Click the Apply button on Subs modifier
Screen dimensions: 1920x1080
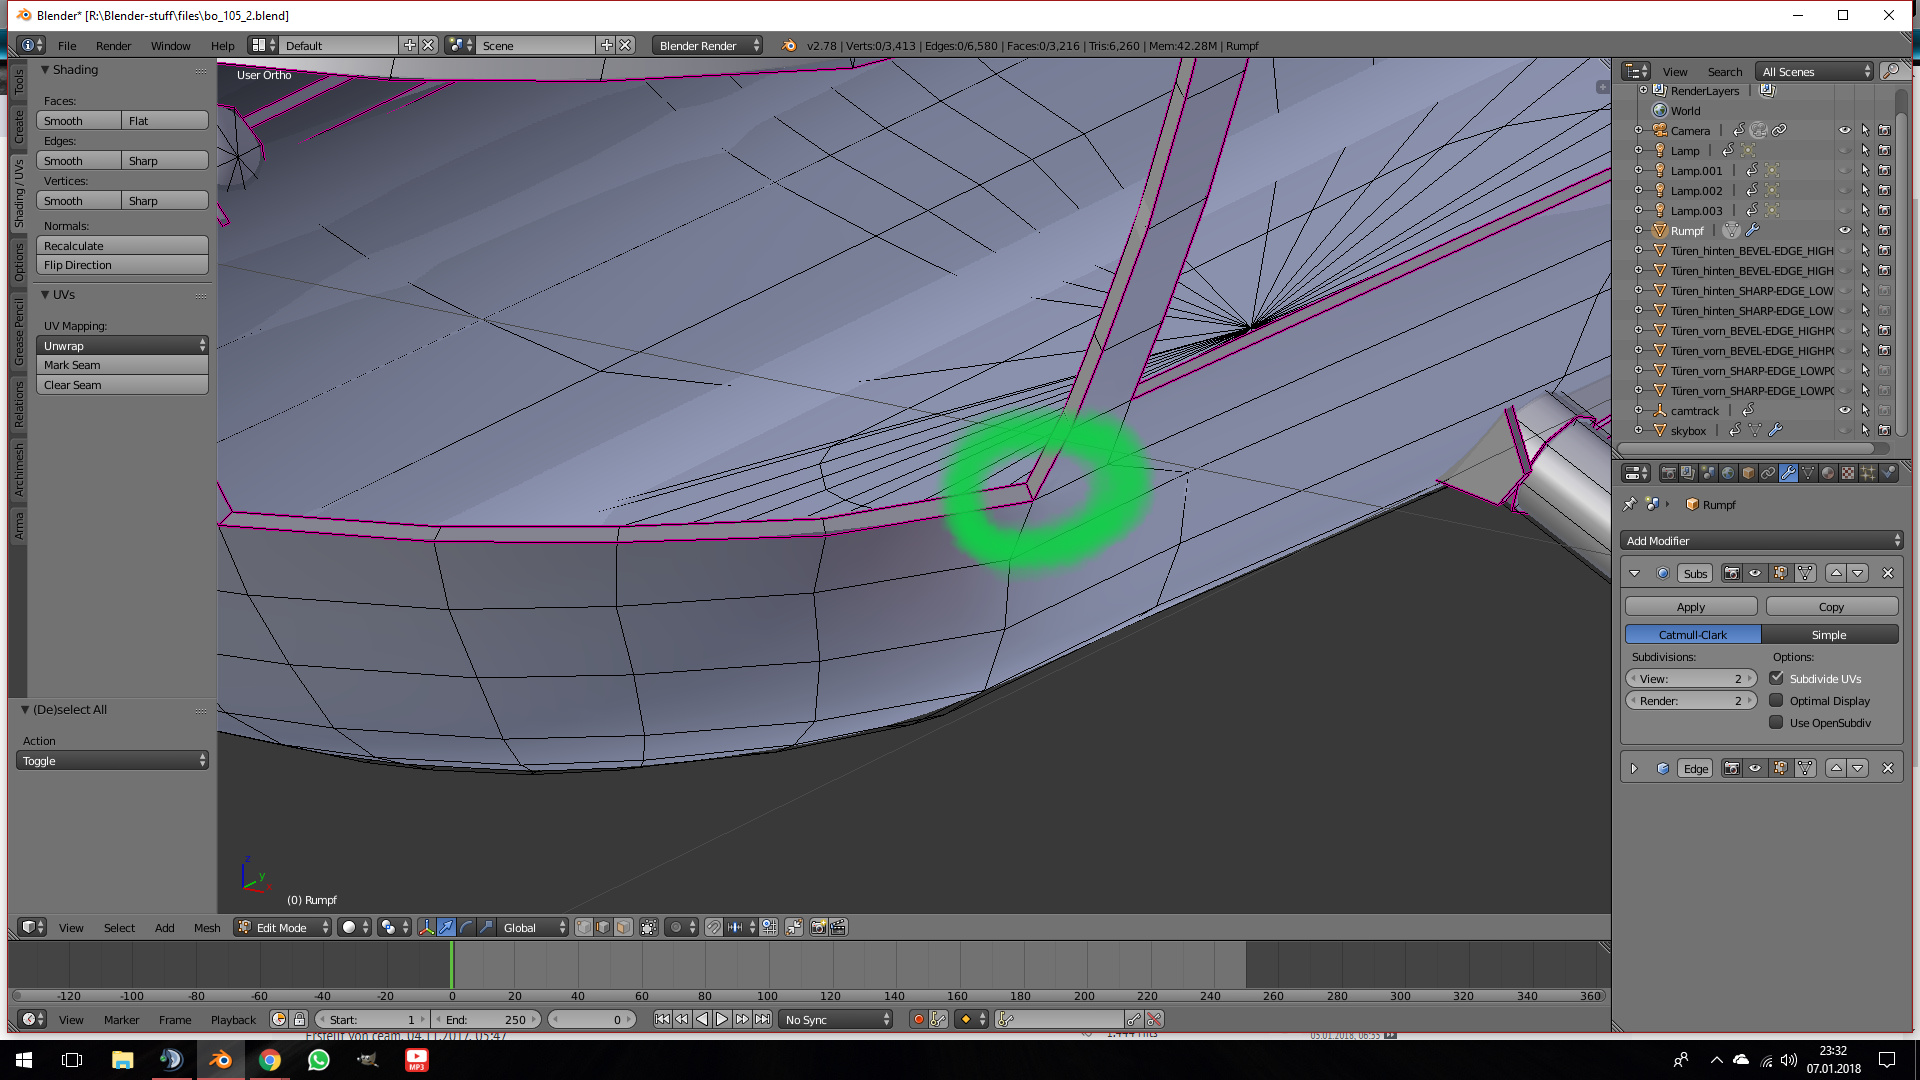(1690, 607)
